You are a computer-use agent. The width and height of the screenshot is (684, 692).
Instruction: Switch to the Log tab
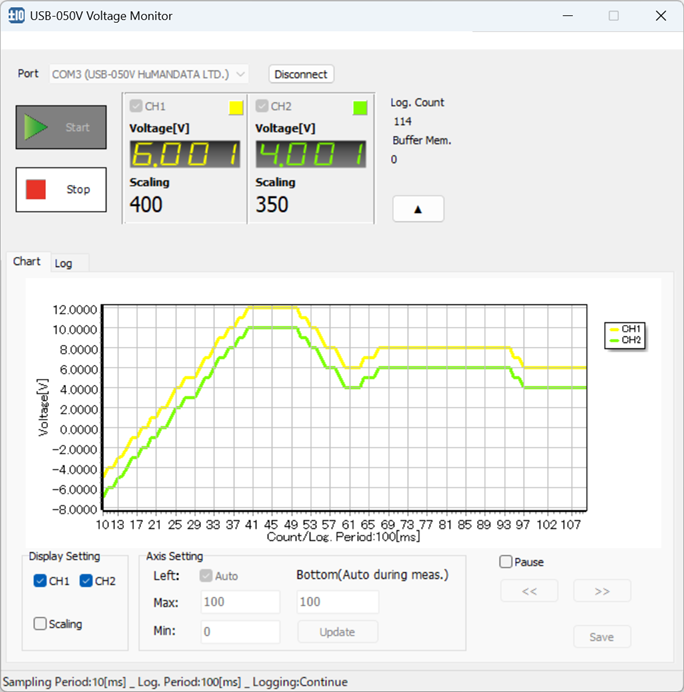point(64,263)
